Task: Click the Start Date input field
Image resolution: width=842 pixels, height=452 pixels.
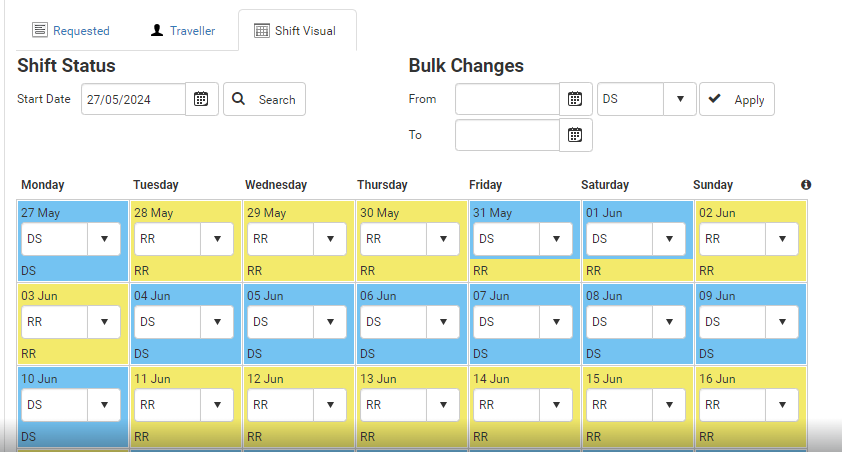Action: [134, 99]
